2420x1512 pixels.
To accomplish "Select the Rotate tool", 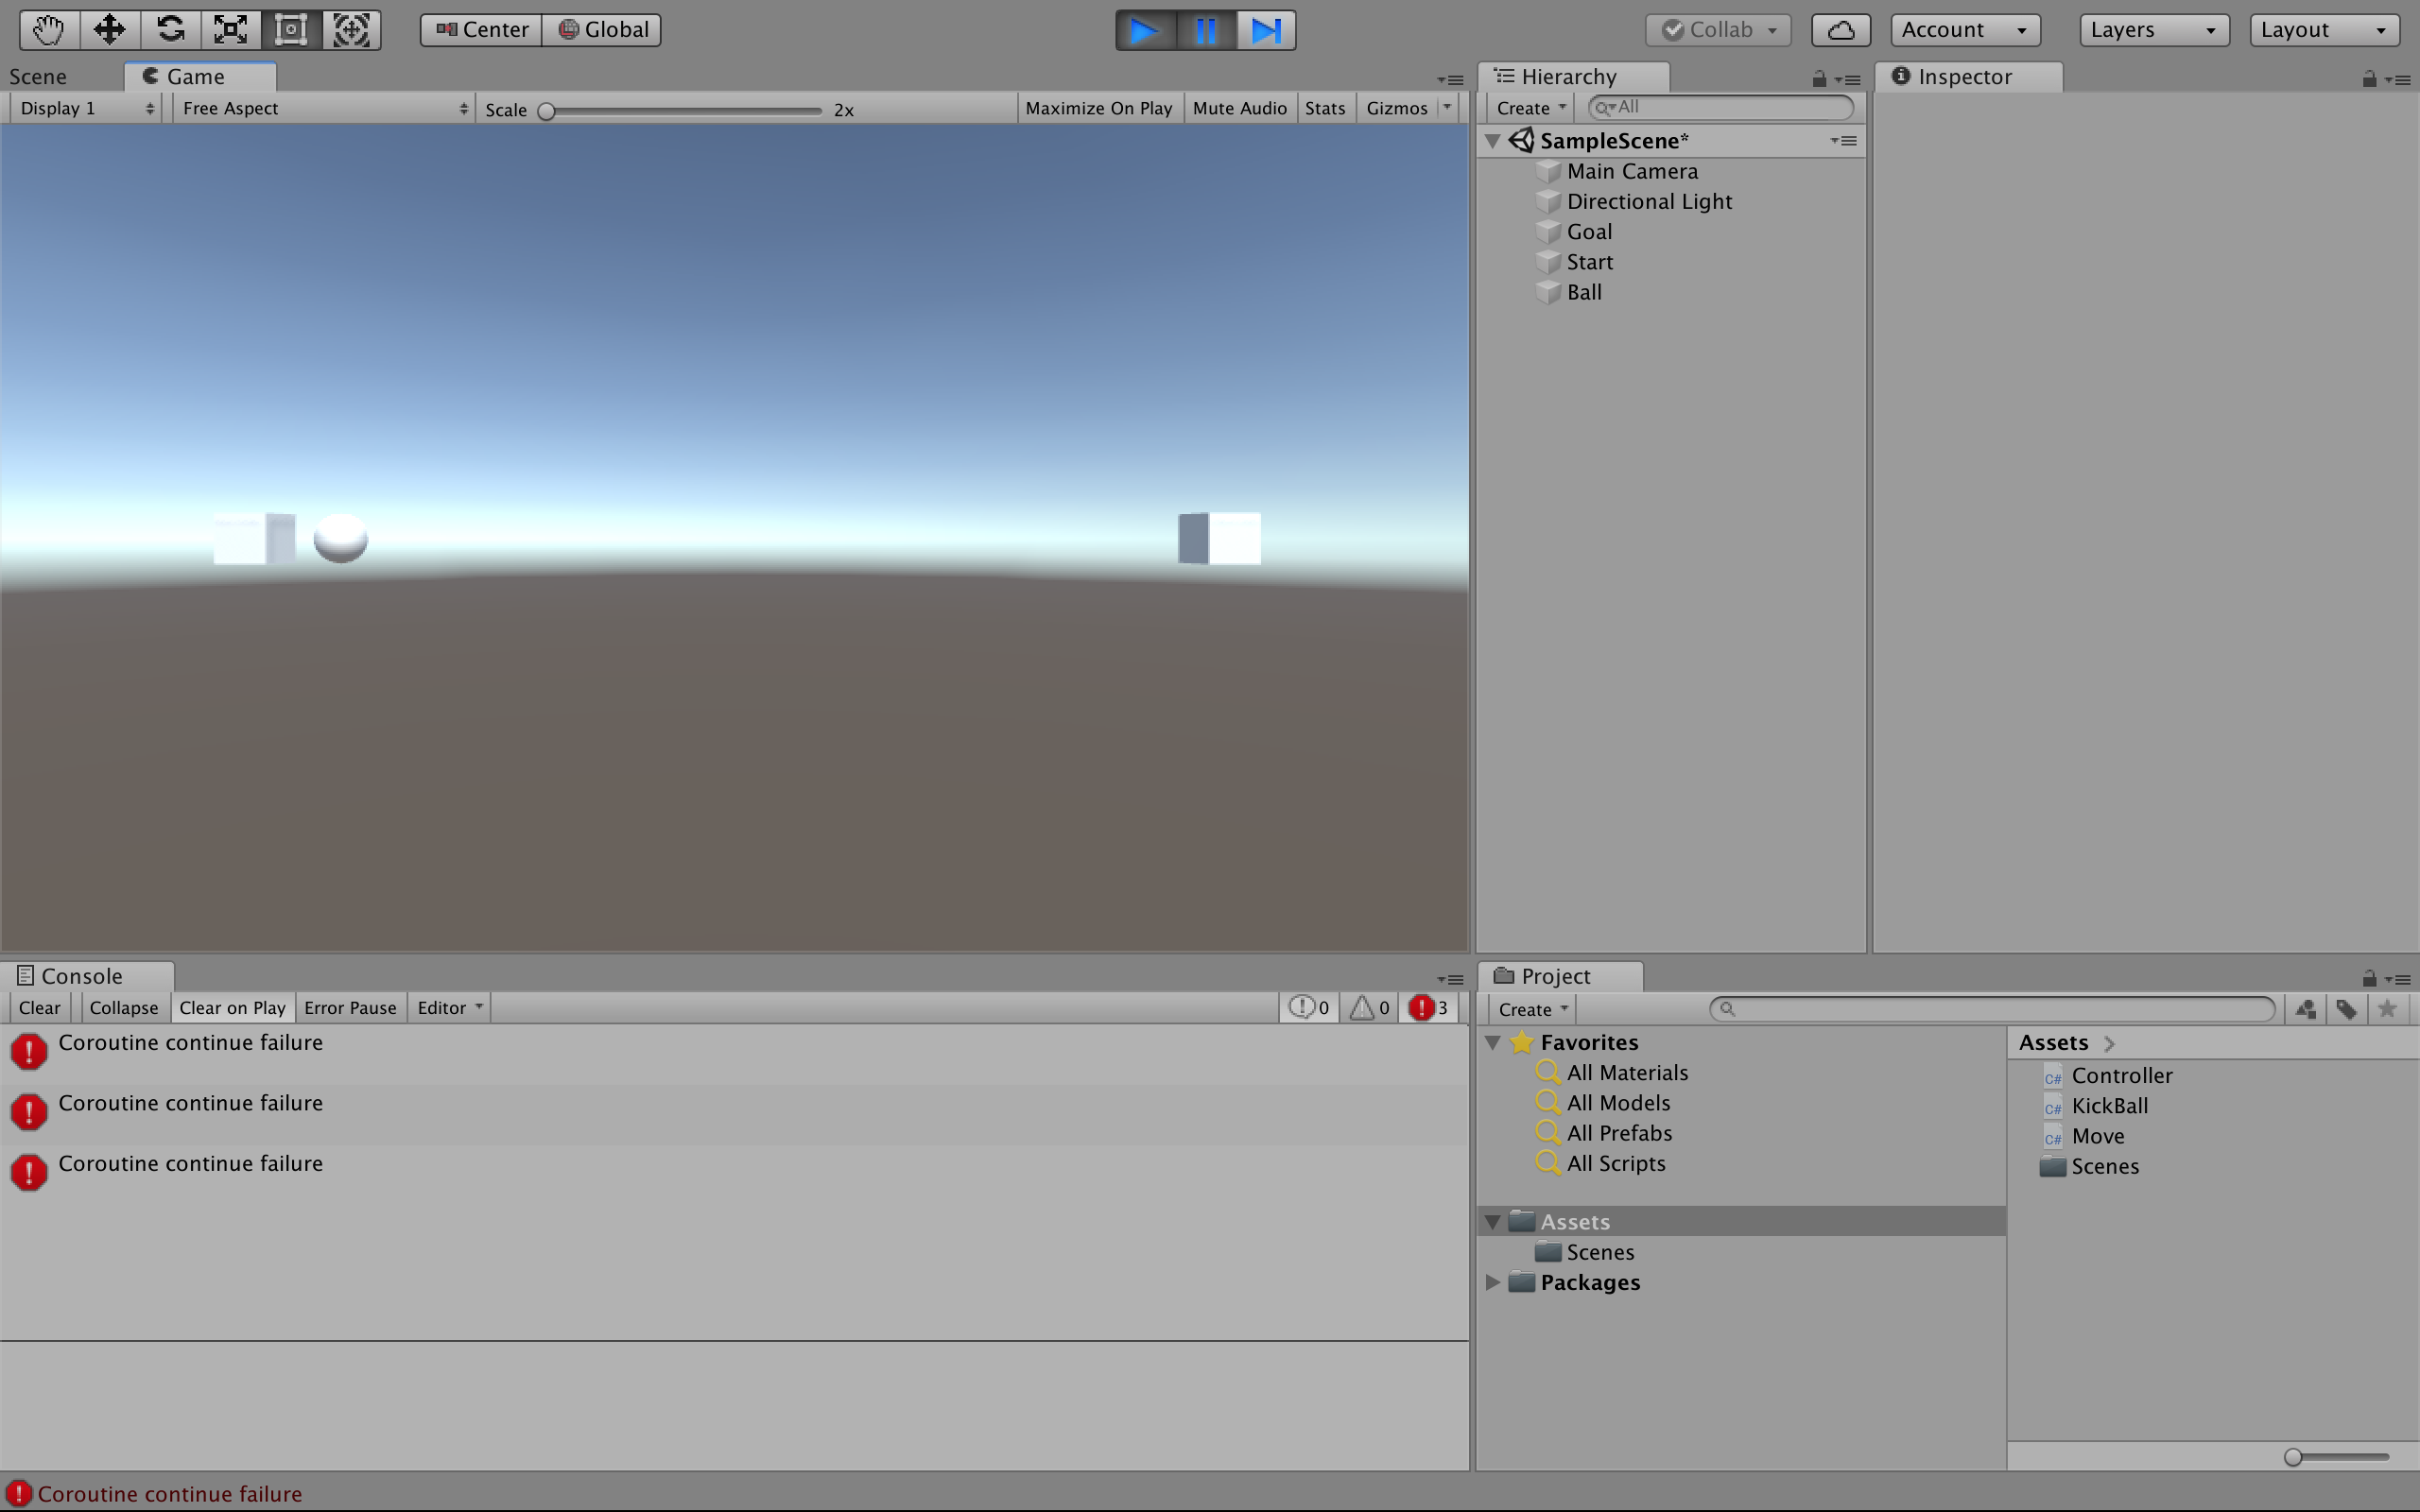I will 170,29.
